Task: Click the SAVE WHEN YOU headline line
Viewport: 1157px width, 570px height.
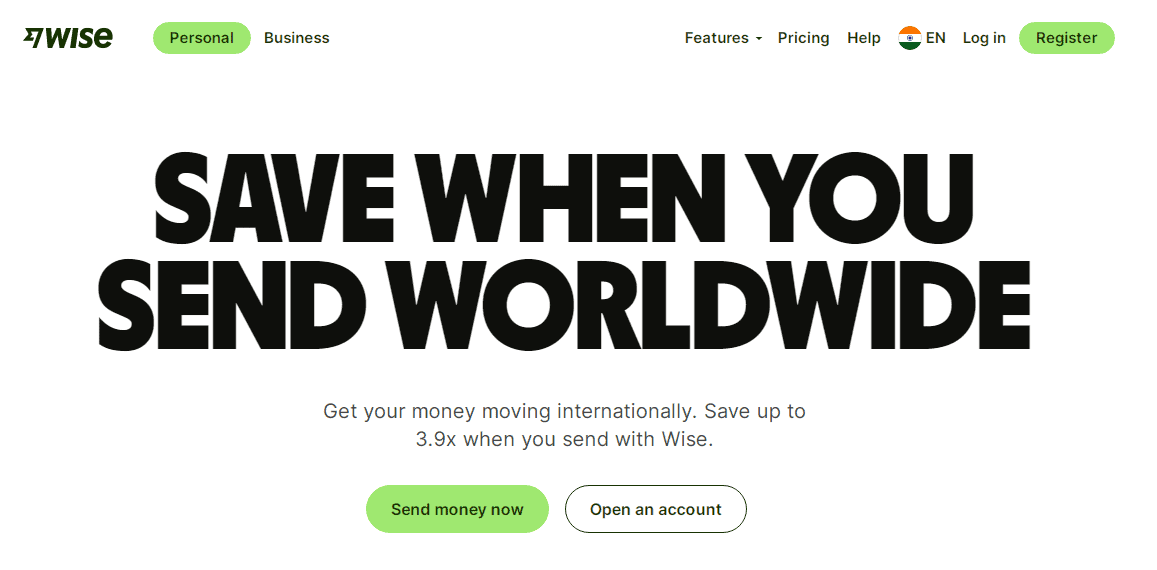Action: click(564, 197)
